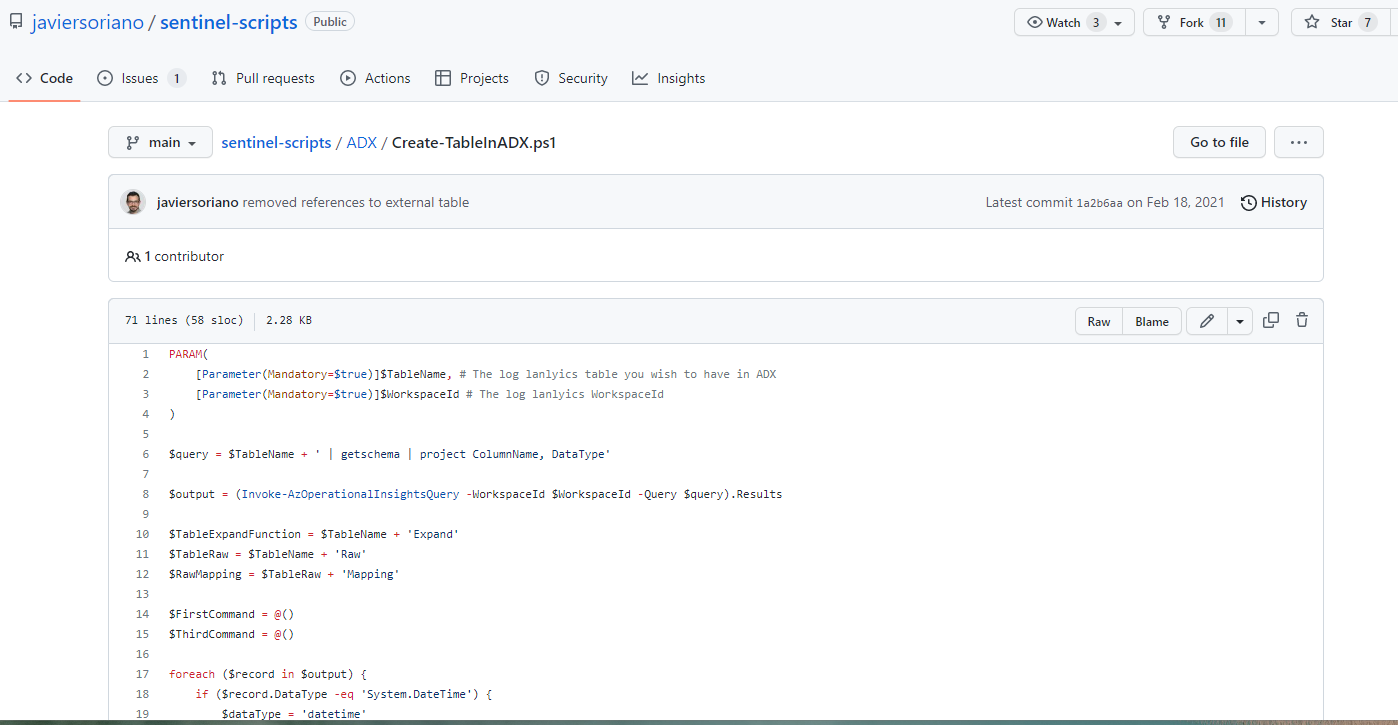Click the $RawMapping line of code

pos(284,574)
